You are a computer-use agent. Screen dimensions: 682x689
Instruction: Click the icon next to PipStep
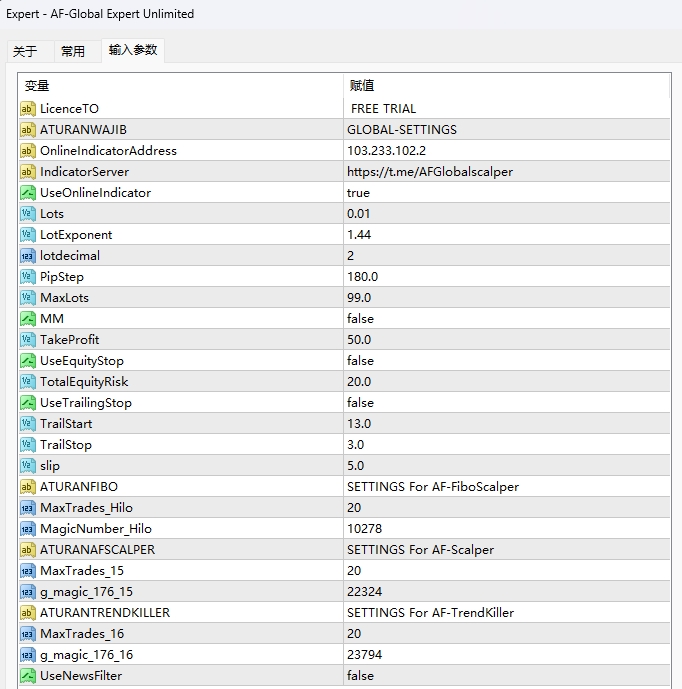point(28,276)
